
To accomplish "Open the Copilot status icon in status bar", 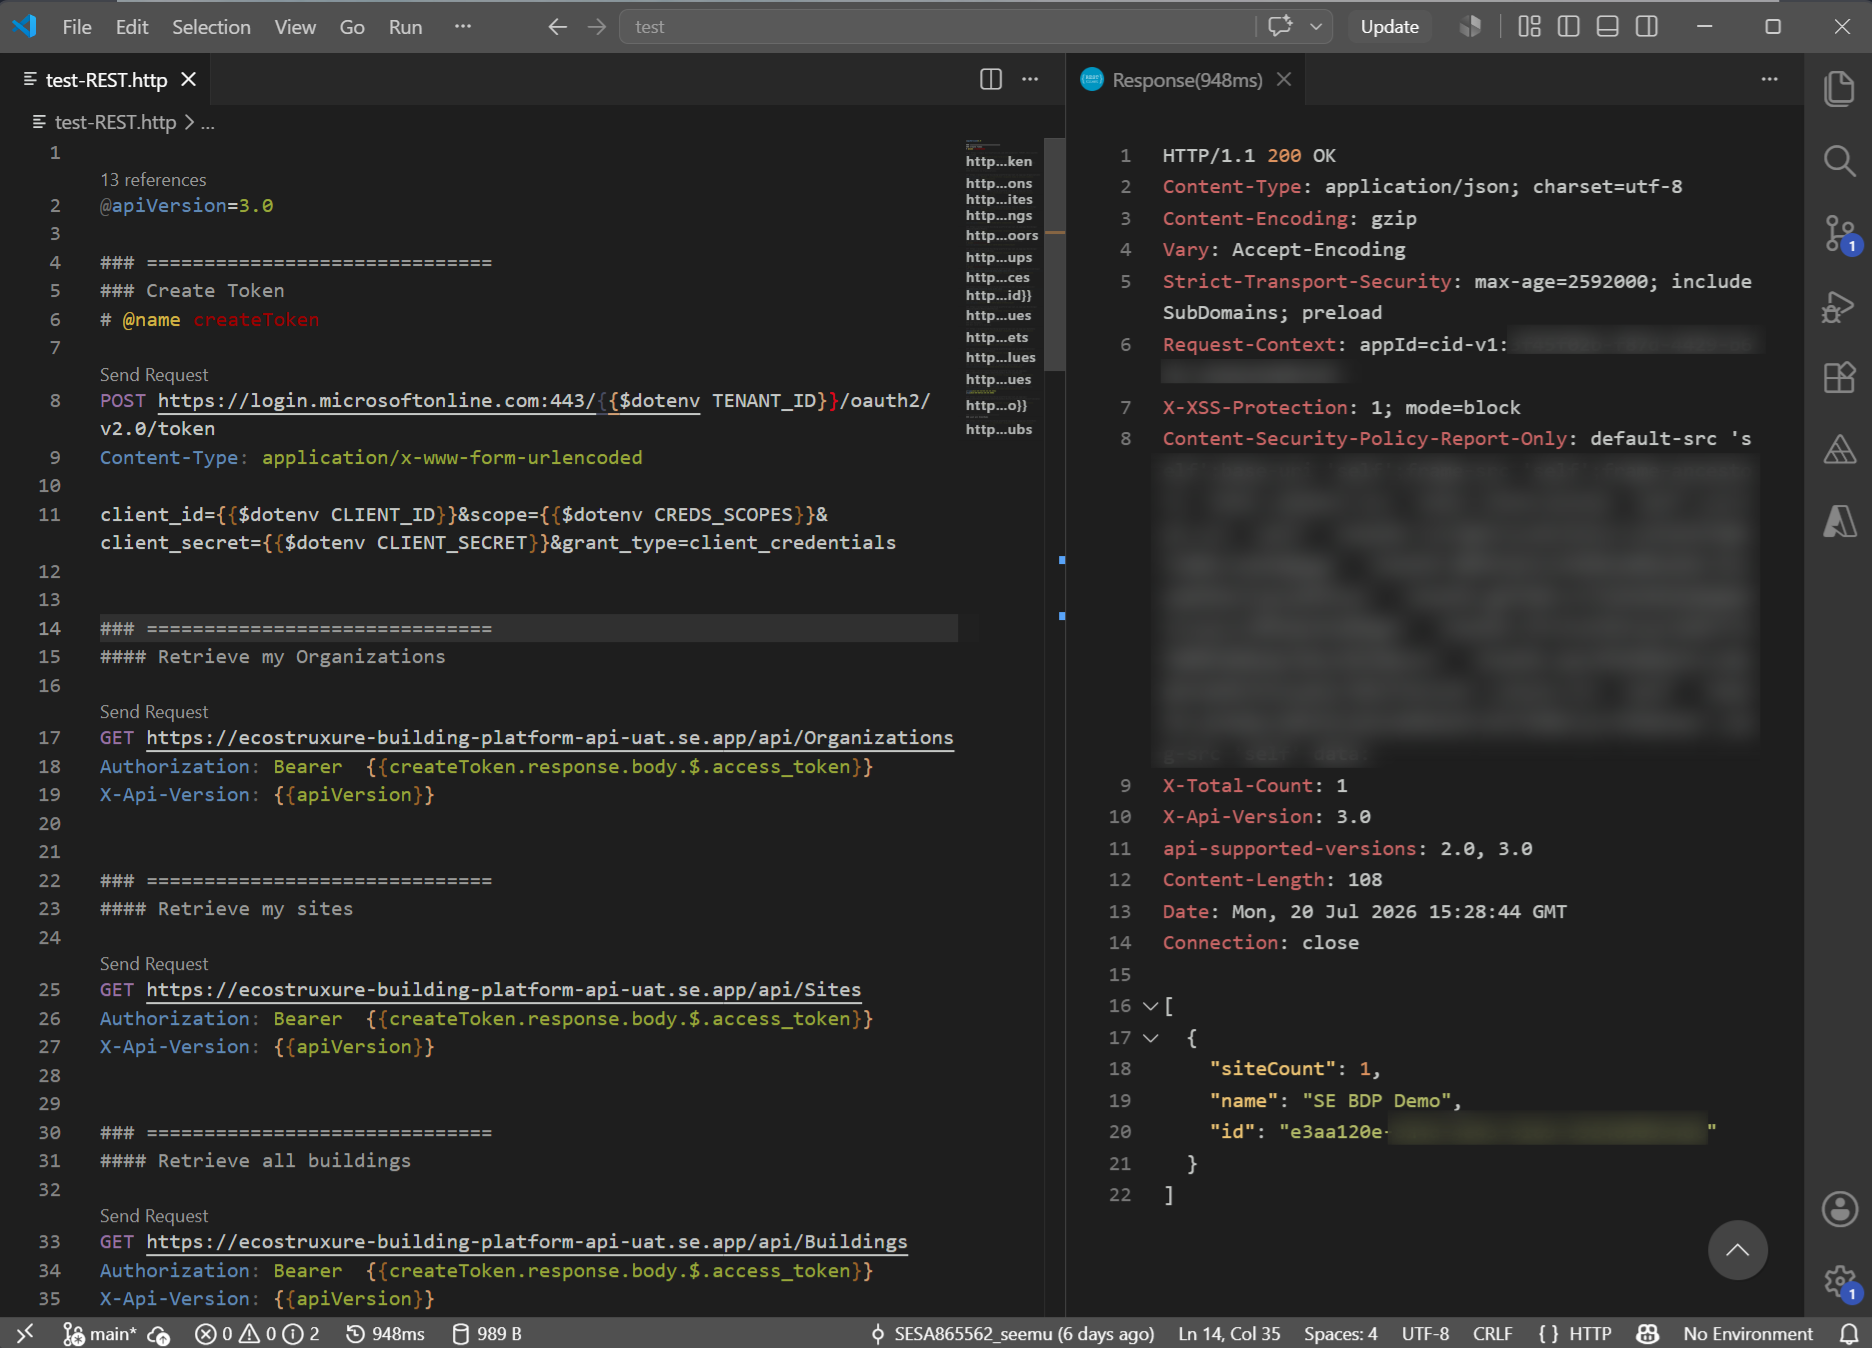I will 1647,1334.
